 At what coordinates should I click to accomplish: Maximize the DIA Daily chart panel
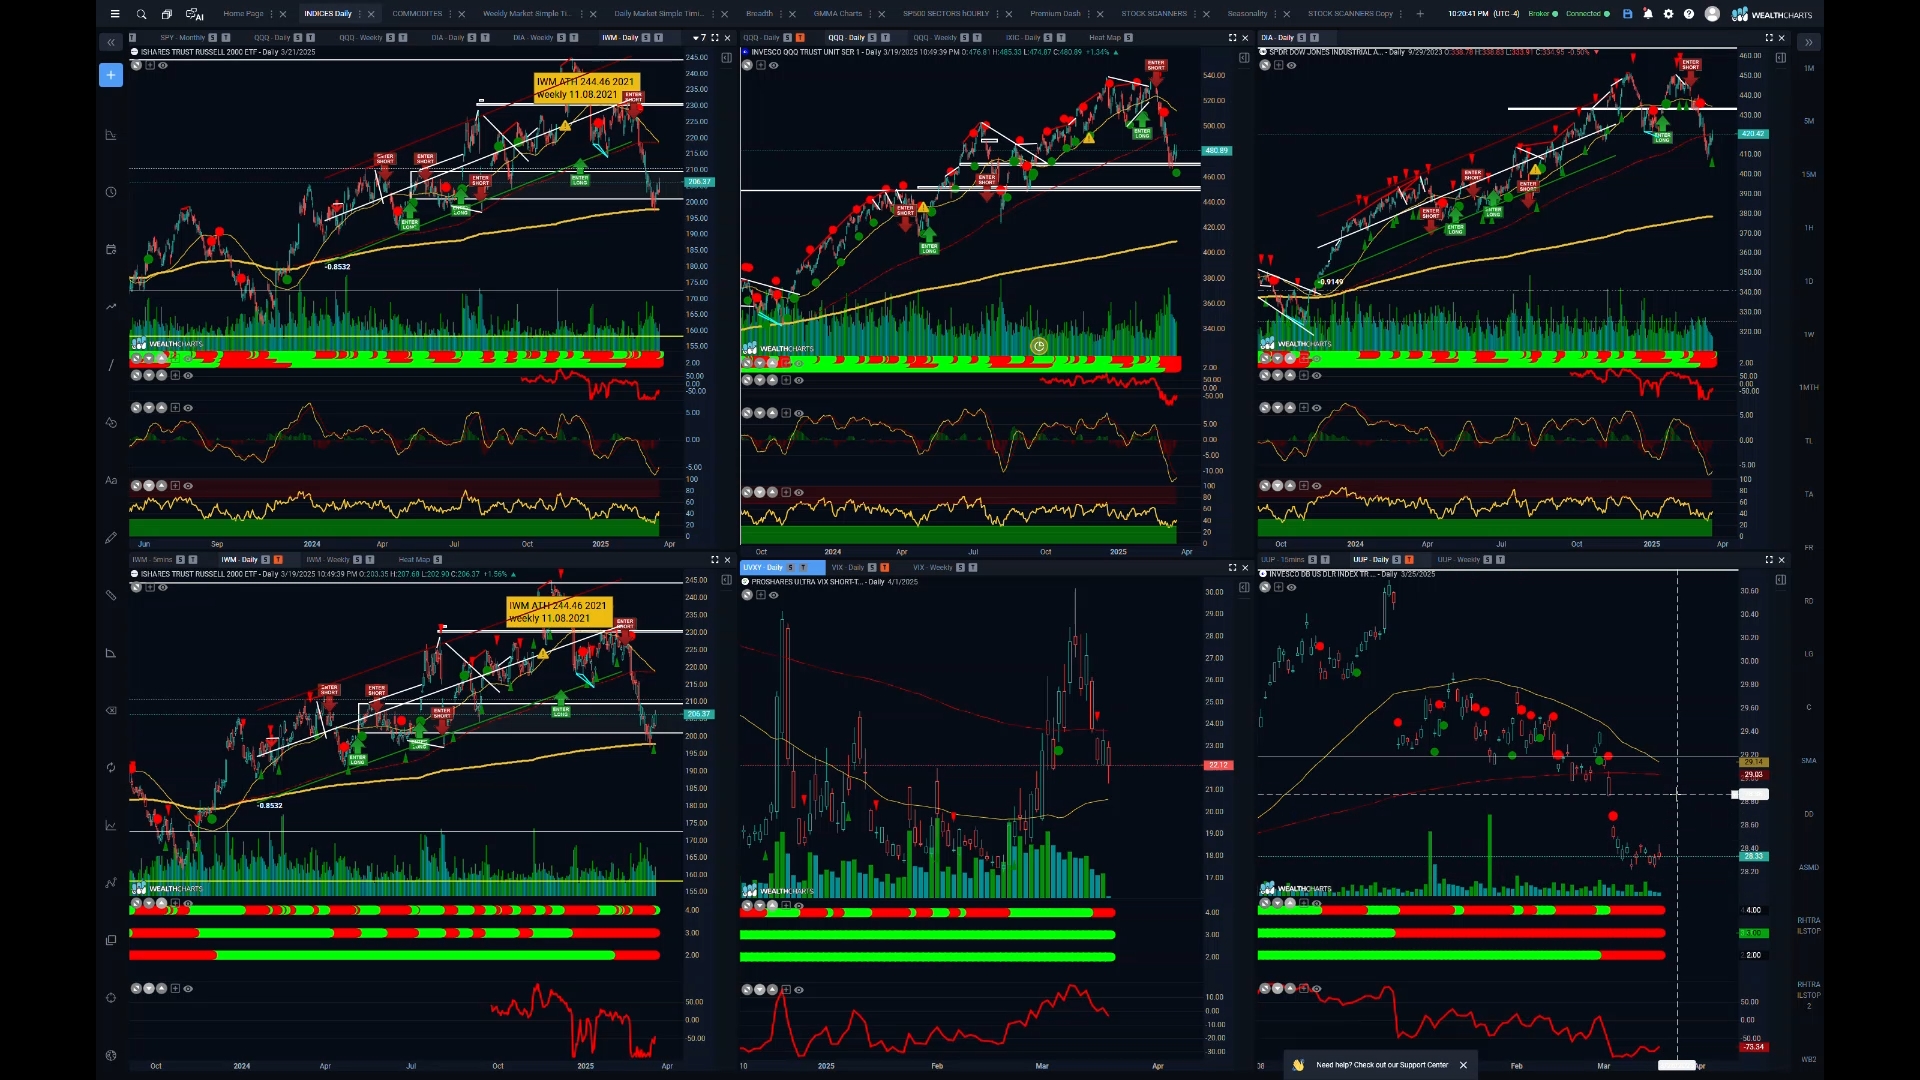1768,38
